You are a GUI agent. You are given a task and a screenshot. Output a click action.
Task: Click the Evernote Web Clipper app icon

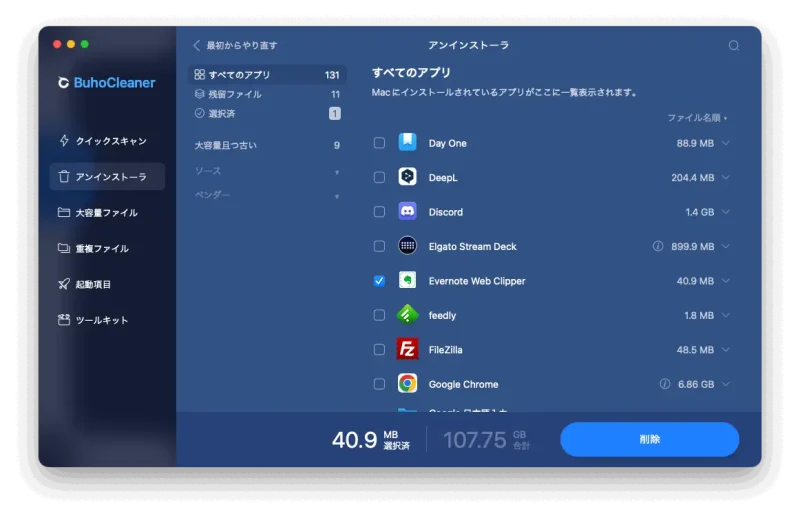tap(407, 280)
